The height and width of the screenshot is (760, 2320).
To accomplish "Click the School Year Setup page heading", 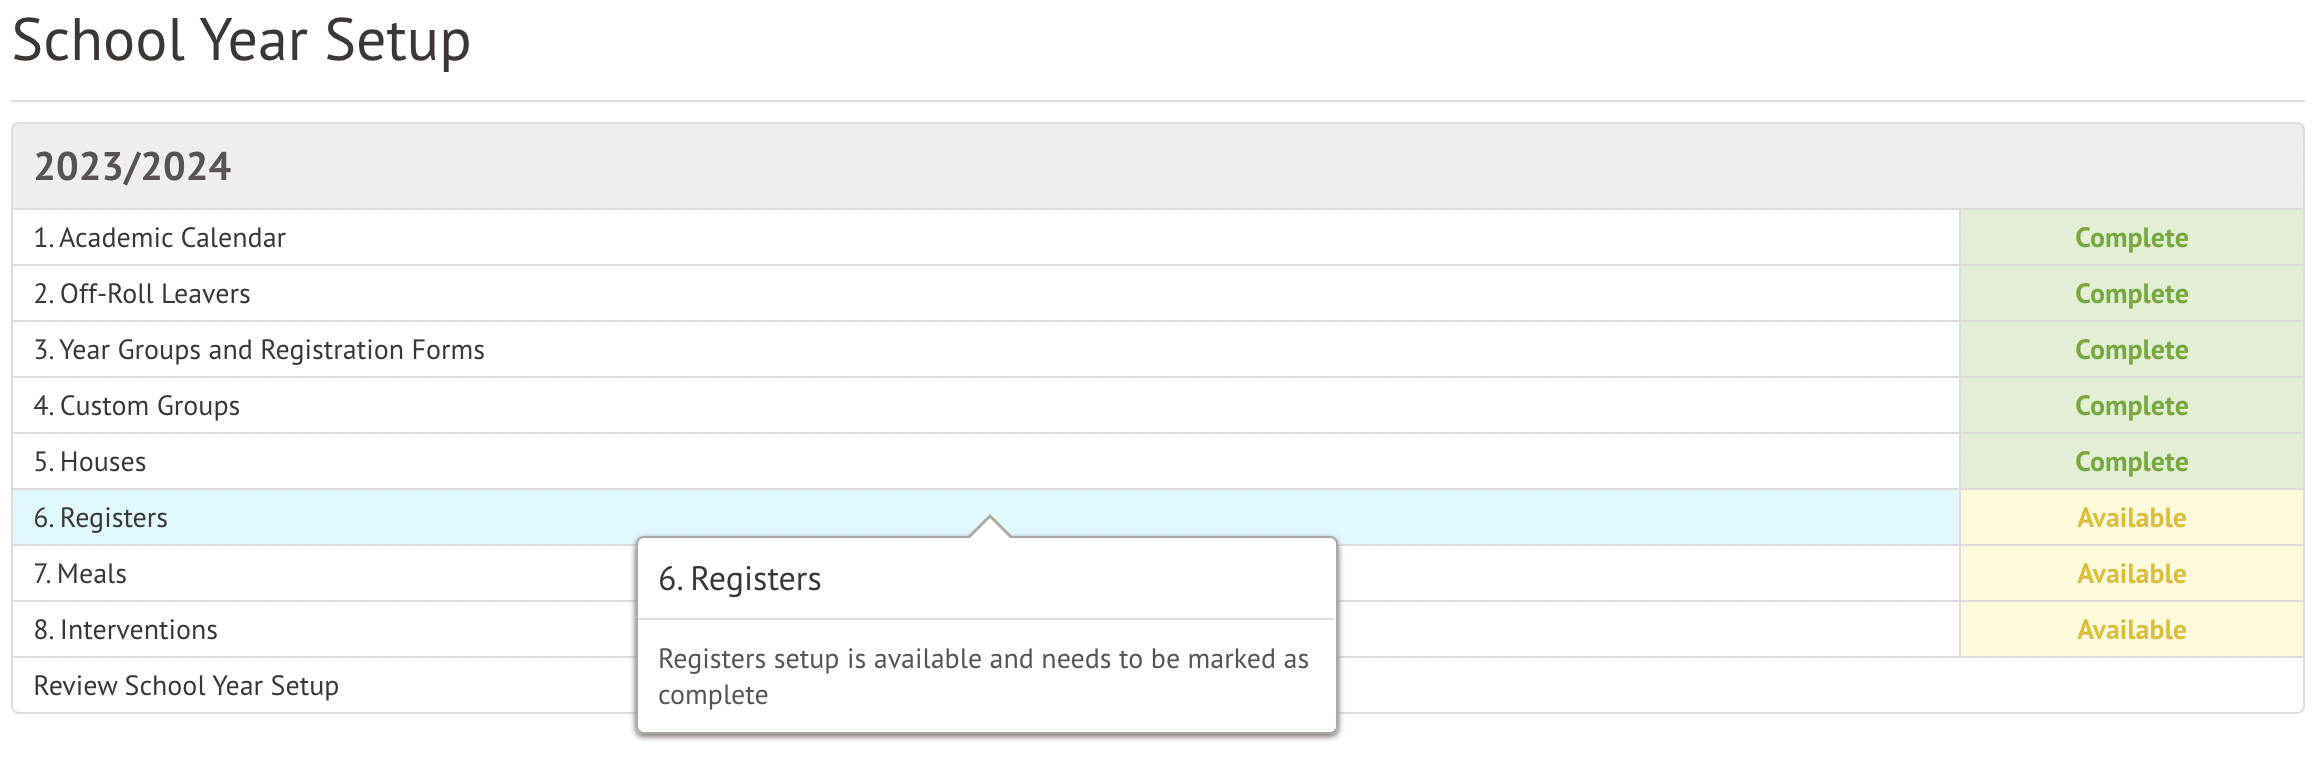I will [241, 41].
